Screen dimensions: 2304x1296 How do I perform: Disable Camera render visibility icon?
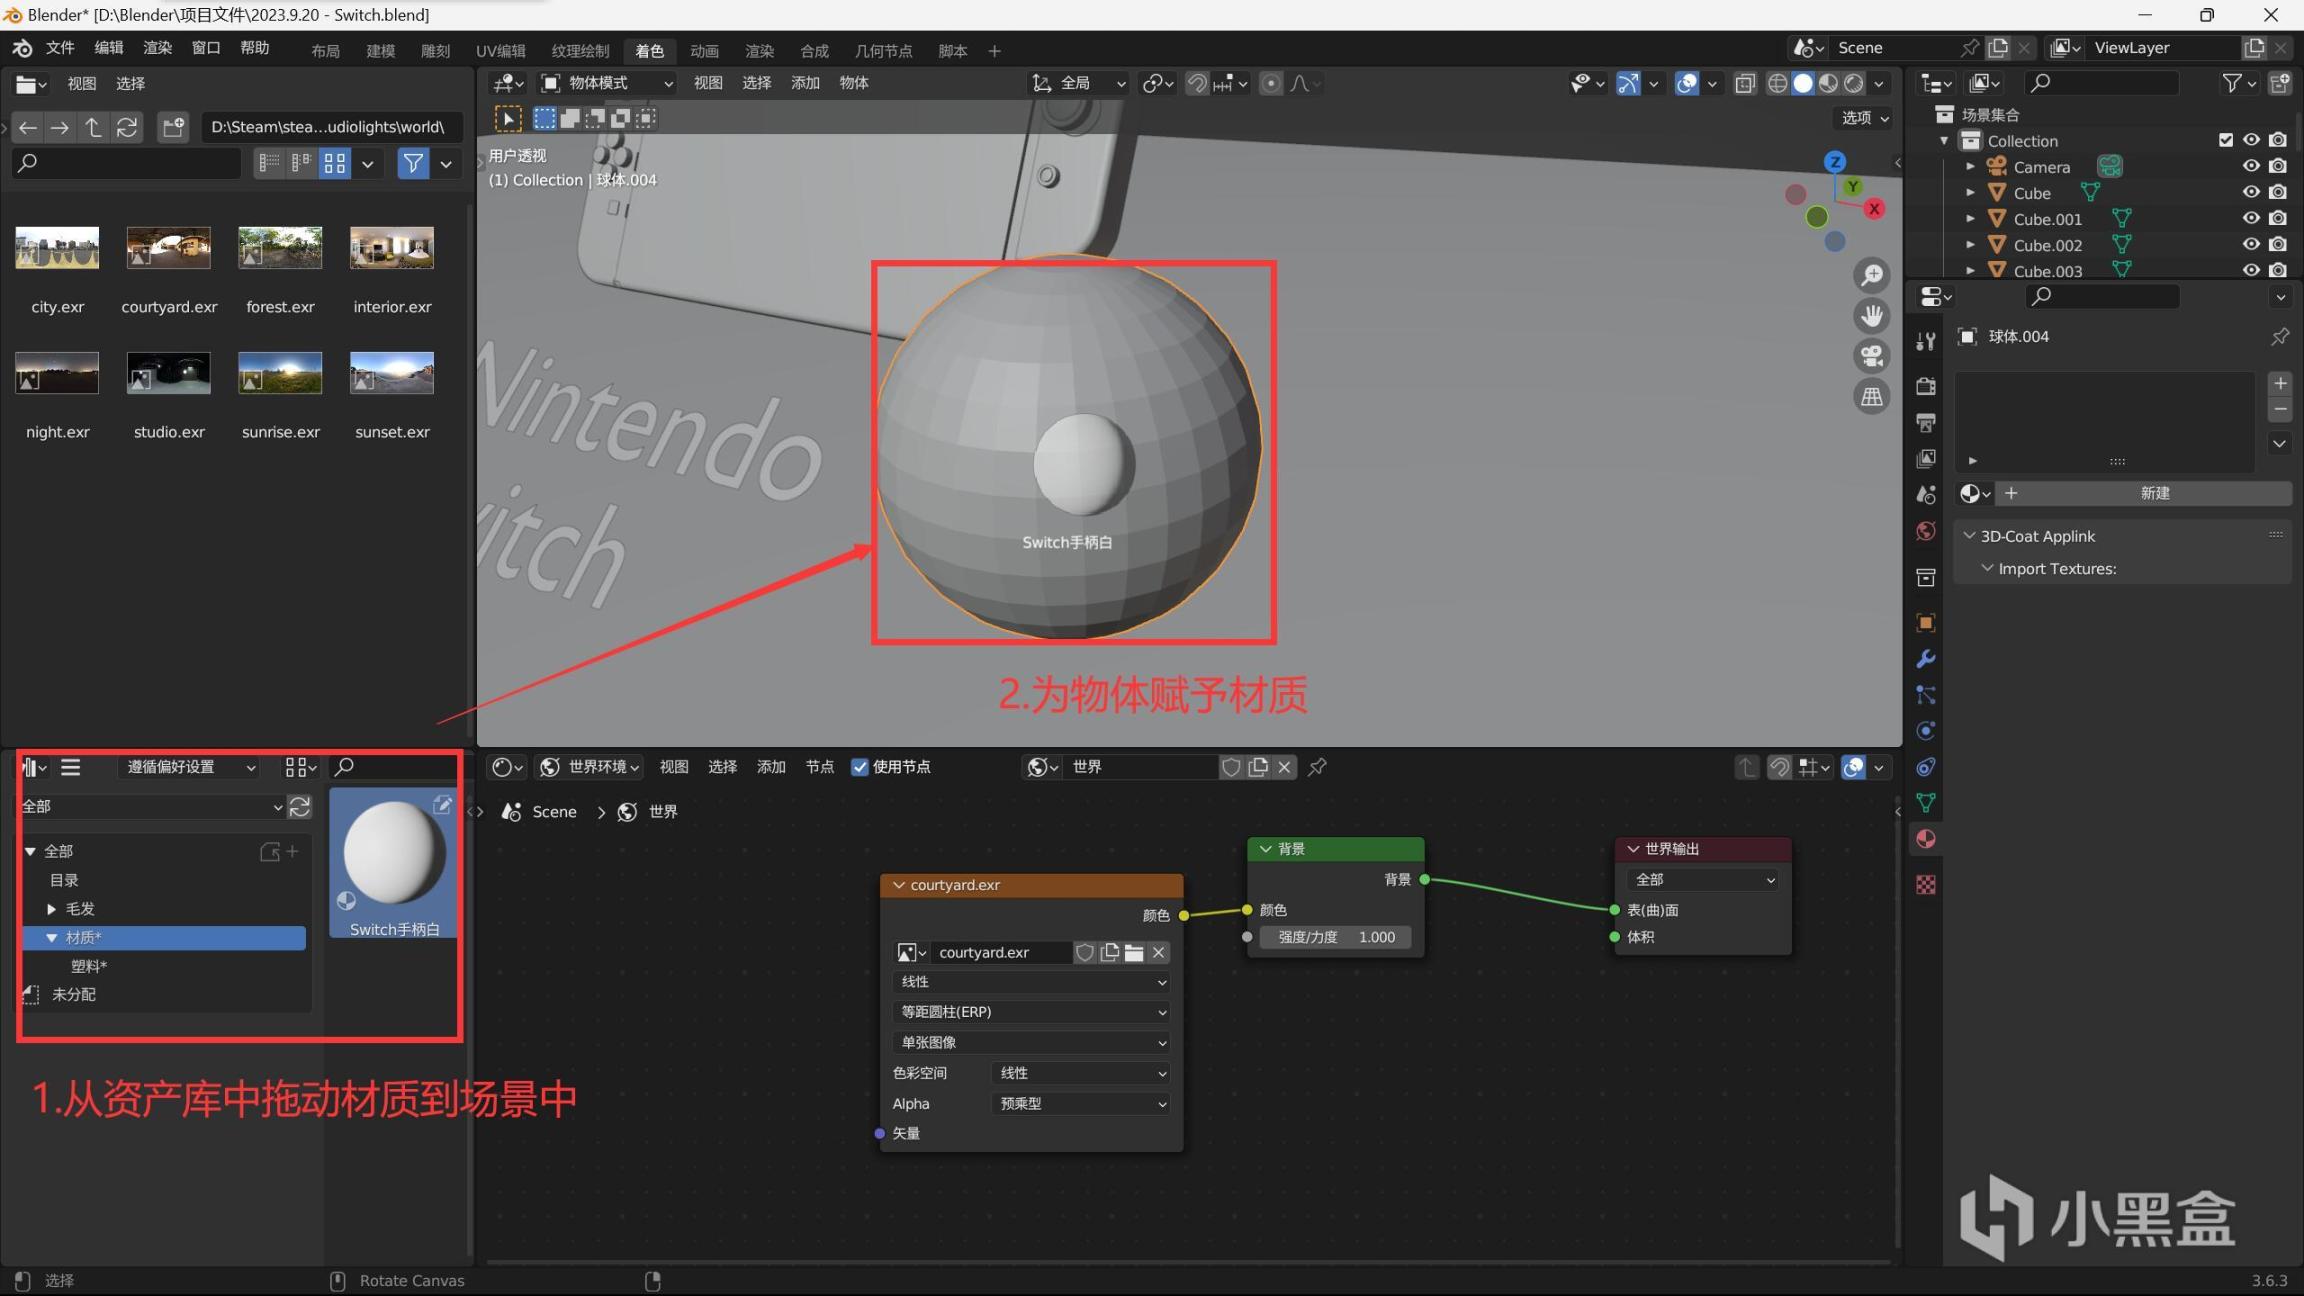click(x=2278, y=166)
